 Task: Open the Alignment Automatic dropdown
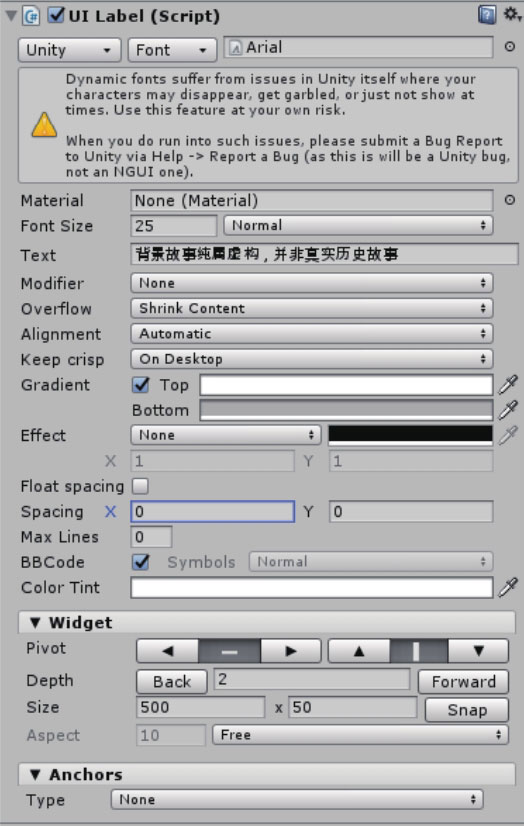[312, 334]
